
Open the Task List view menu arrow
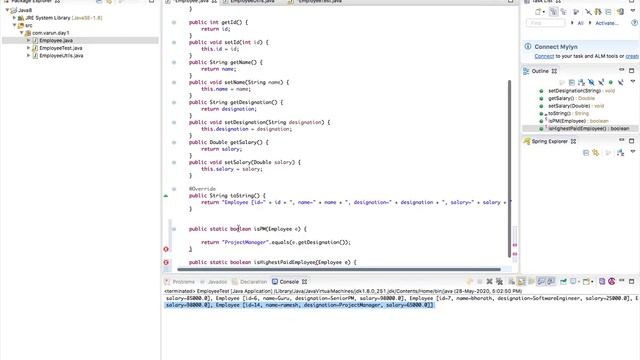pos(633,11)
